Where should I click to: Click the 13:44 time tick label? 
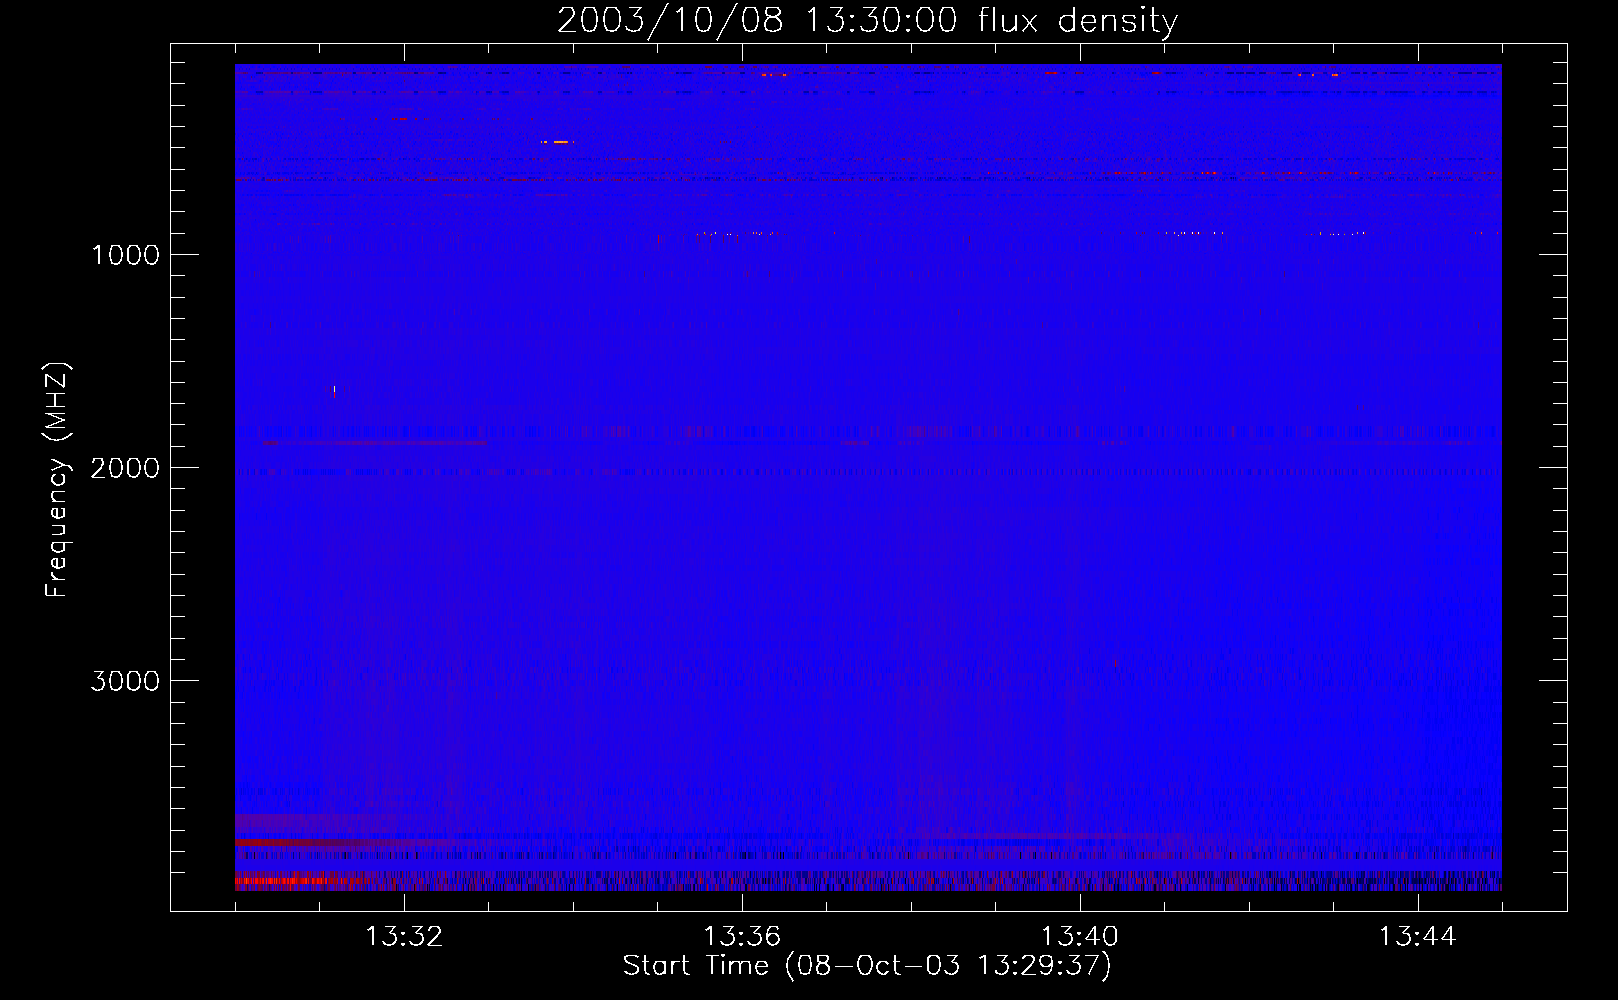(x=1418, y=937)
